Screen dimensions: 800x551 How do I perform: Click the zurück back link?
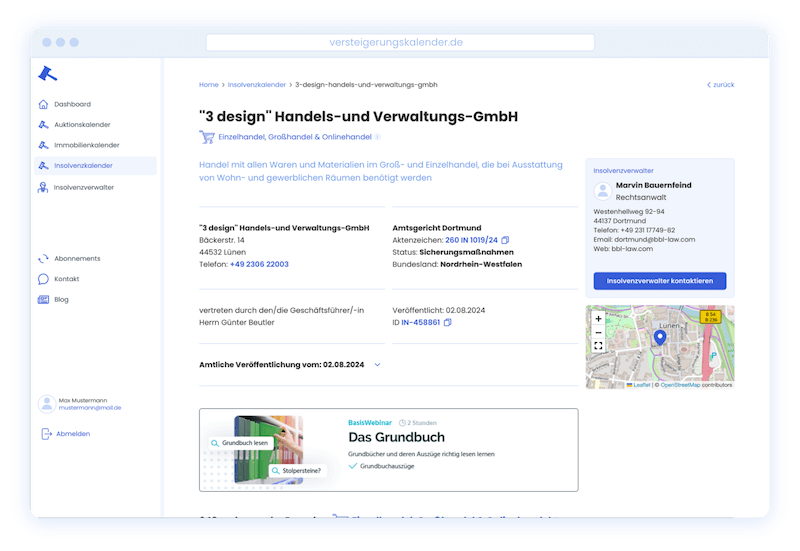click(x=720, y=85)
